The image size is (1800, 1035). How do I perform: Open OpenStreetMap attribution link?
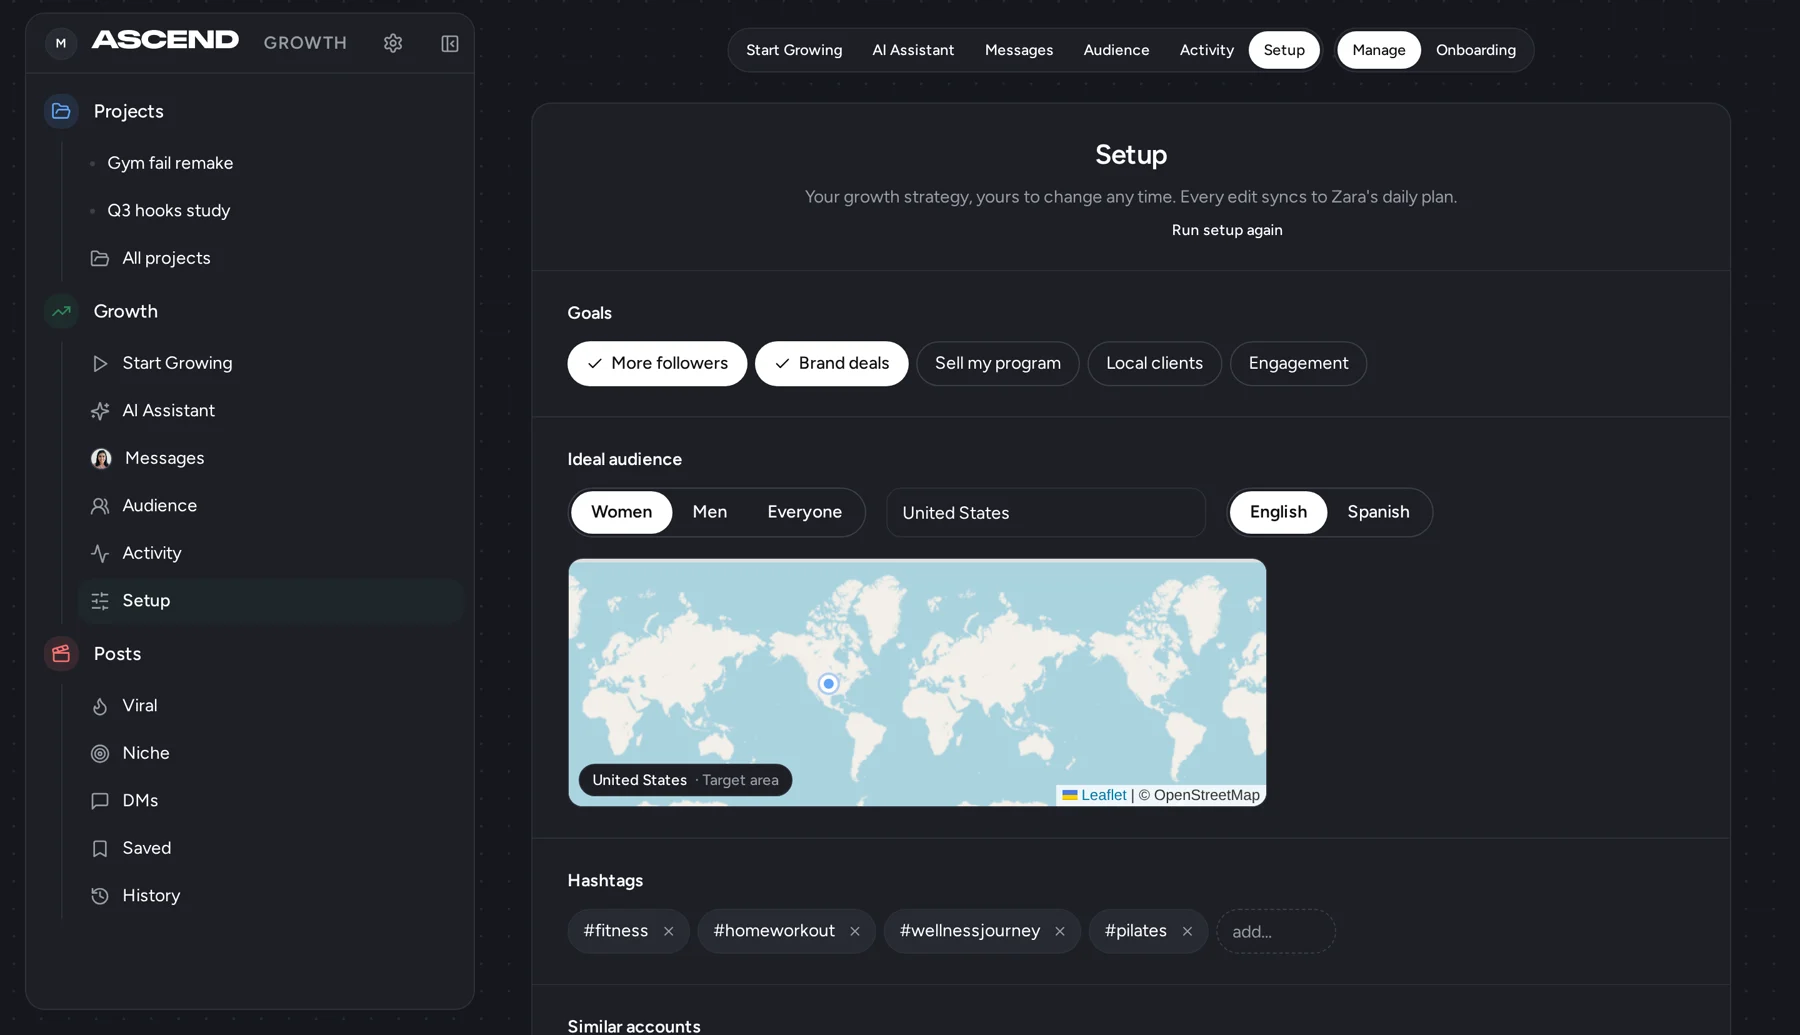pos(1206,795)
